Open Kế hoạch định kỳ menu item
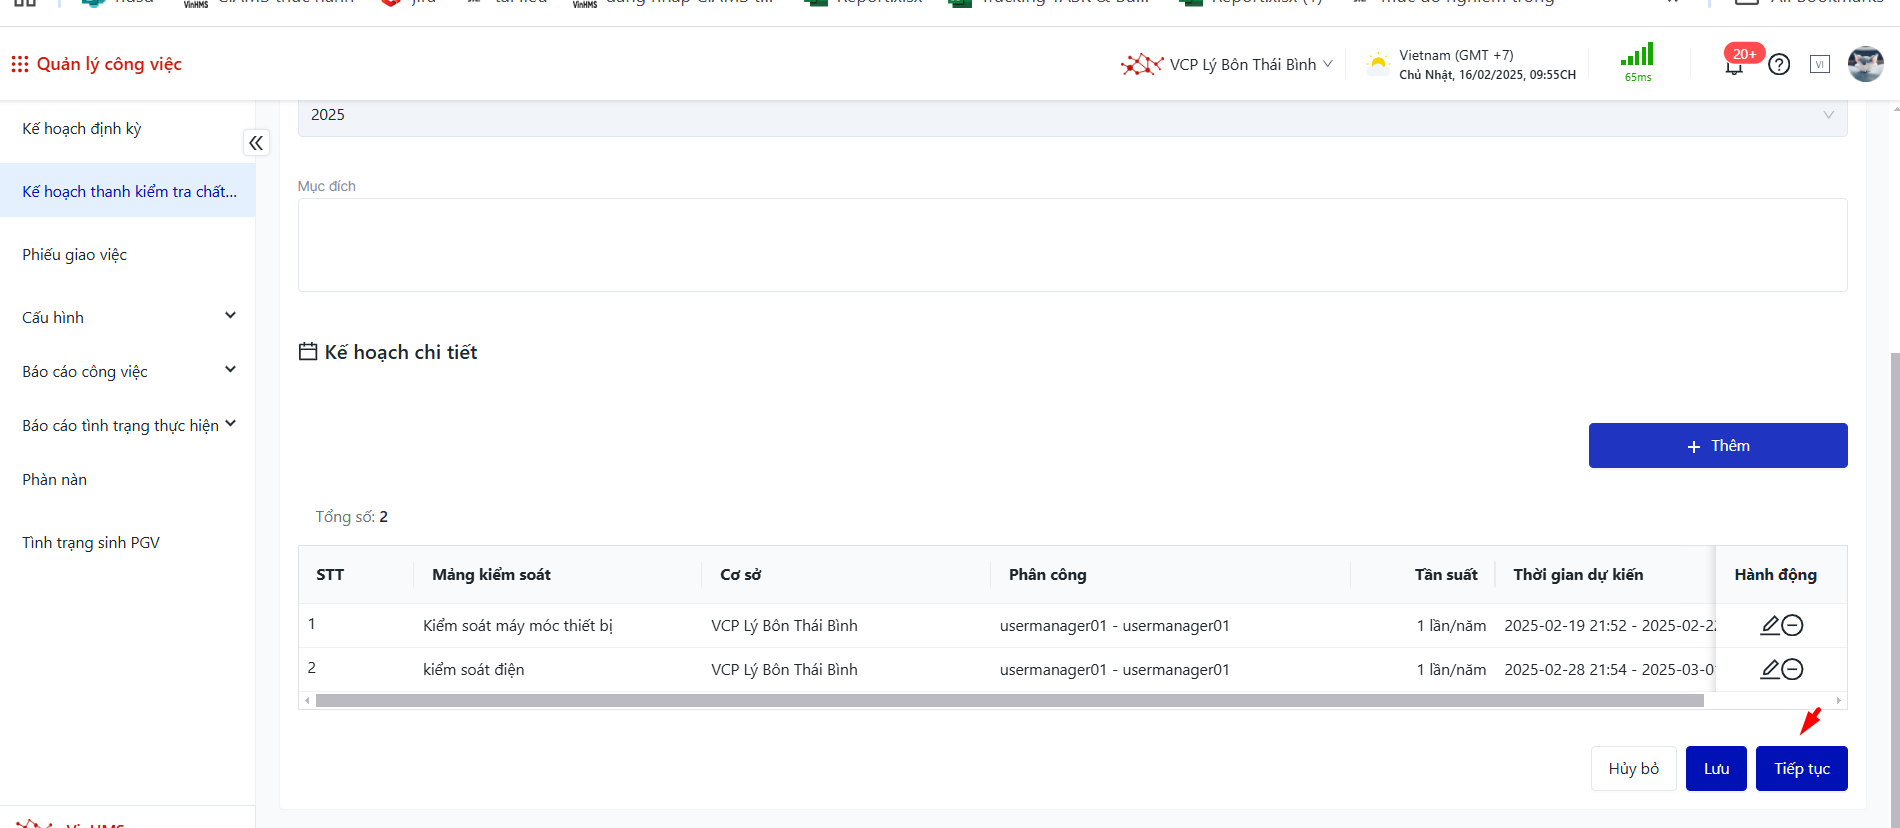 click(x=82, y=129)
